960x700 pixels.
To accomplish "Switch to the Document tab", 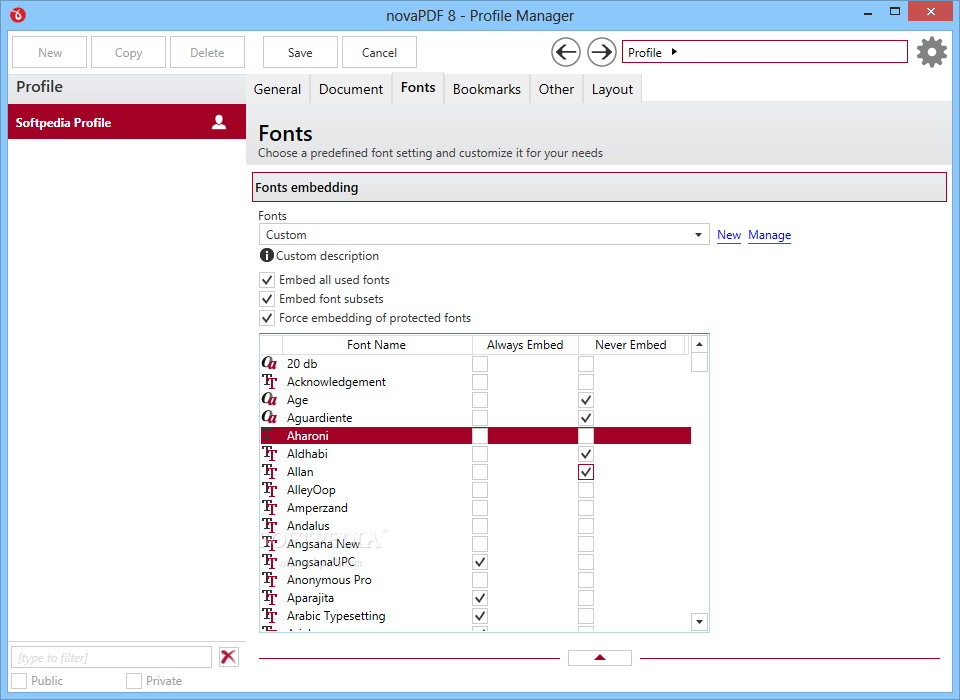I will (351, 89).
